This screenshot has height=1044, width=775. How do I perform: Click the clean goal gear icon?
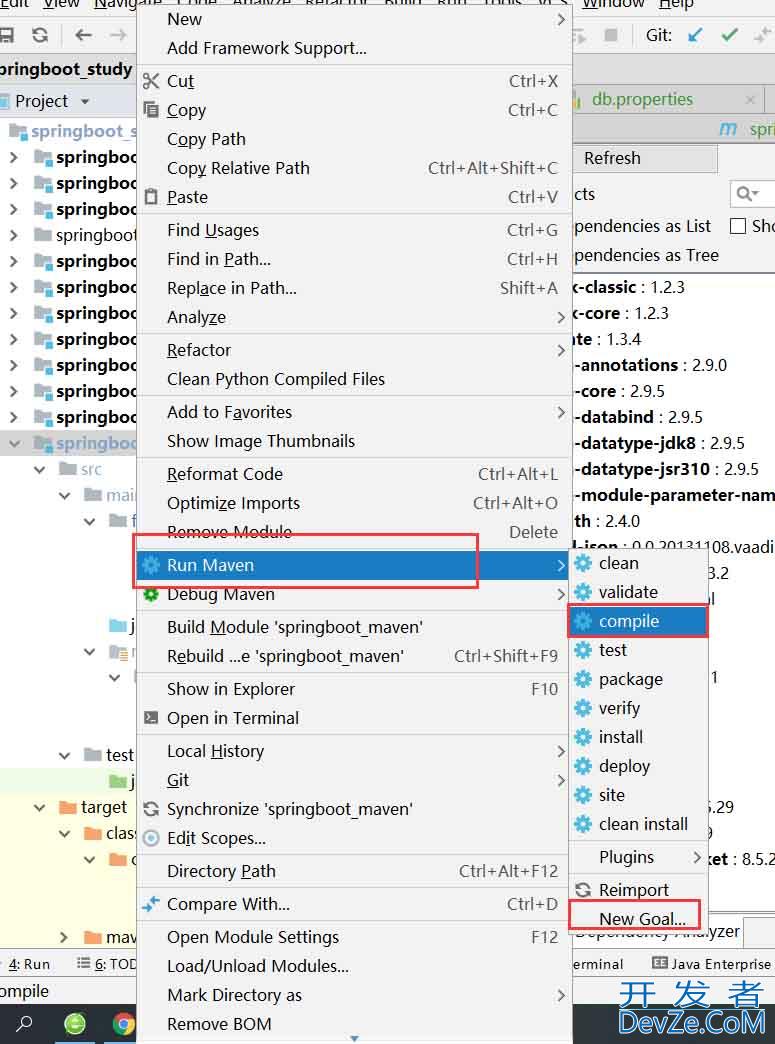coord(583,563)
